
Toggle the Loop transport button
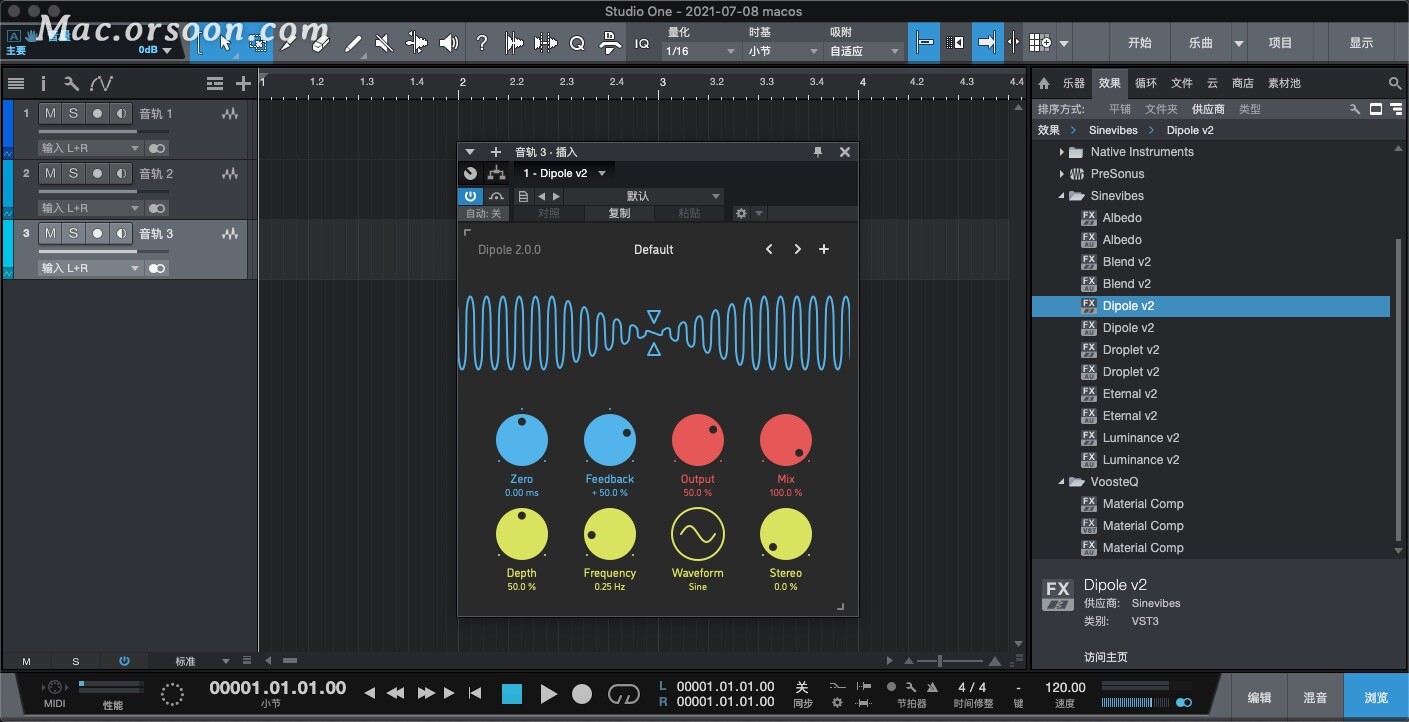click(623, 693)
